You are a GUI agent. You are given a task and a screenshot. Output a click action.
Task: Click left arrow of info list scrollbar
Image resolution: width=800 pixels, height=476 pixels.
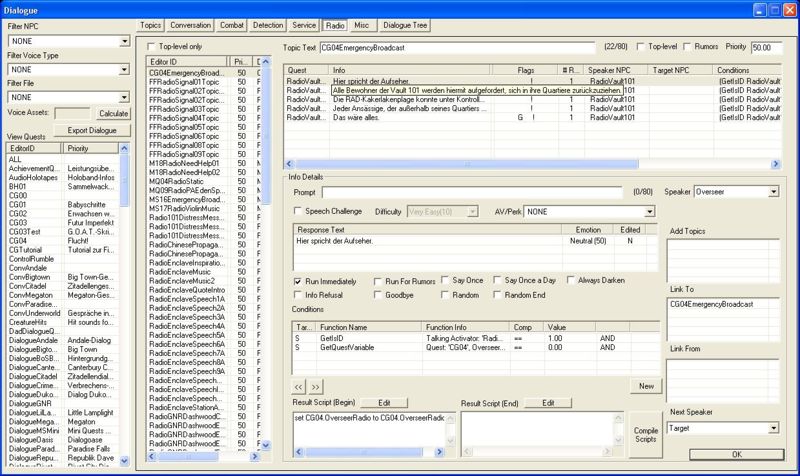(289, 164)
